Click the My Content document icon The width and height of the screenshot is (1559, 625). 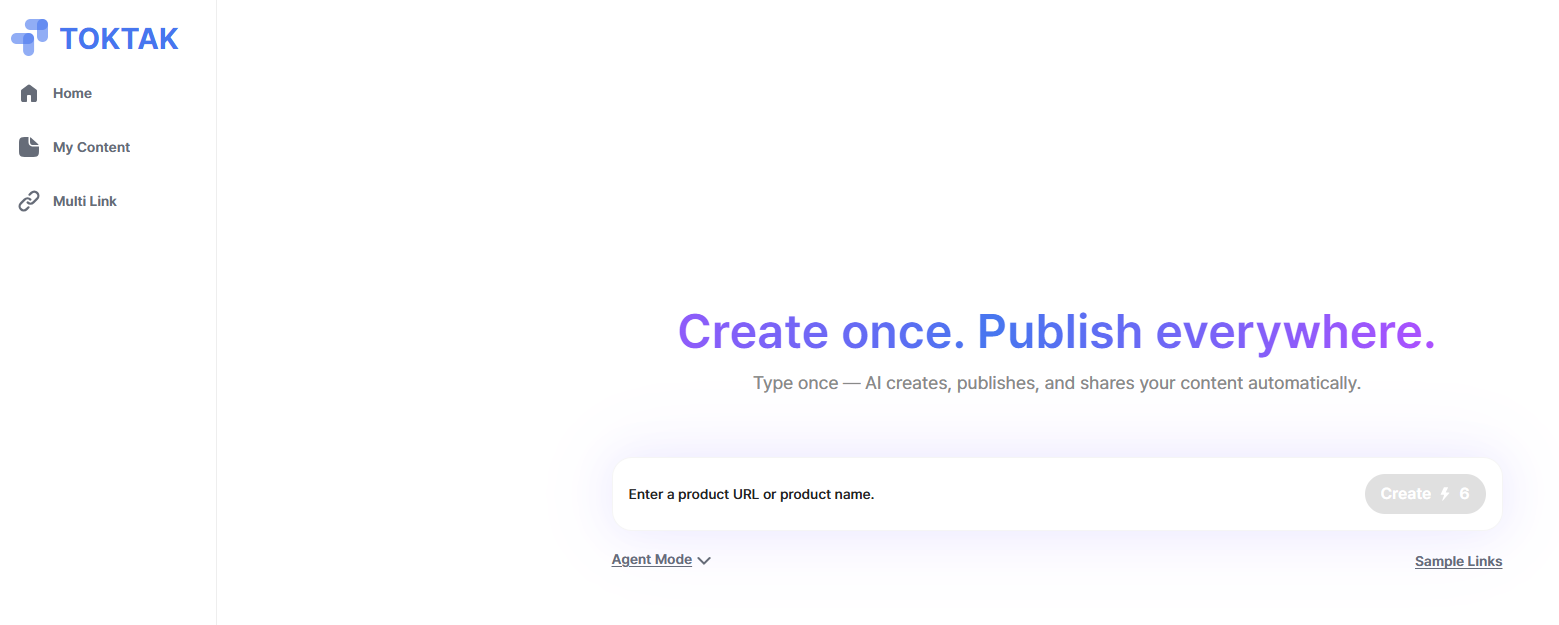[29, 147]
